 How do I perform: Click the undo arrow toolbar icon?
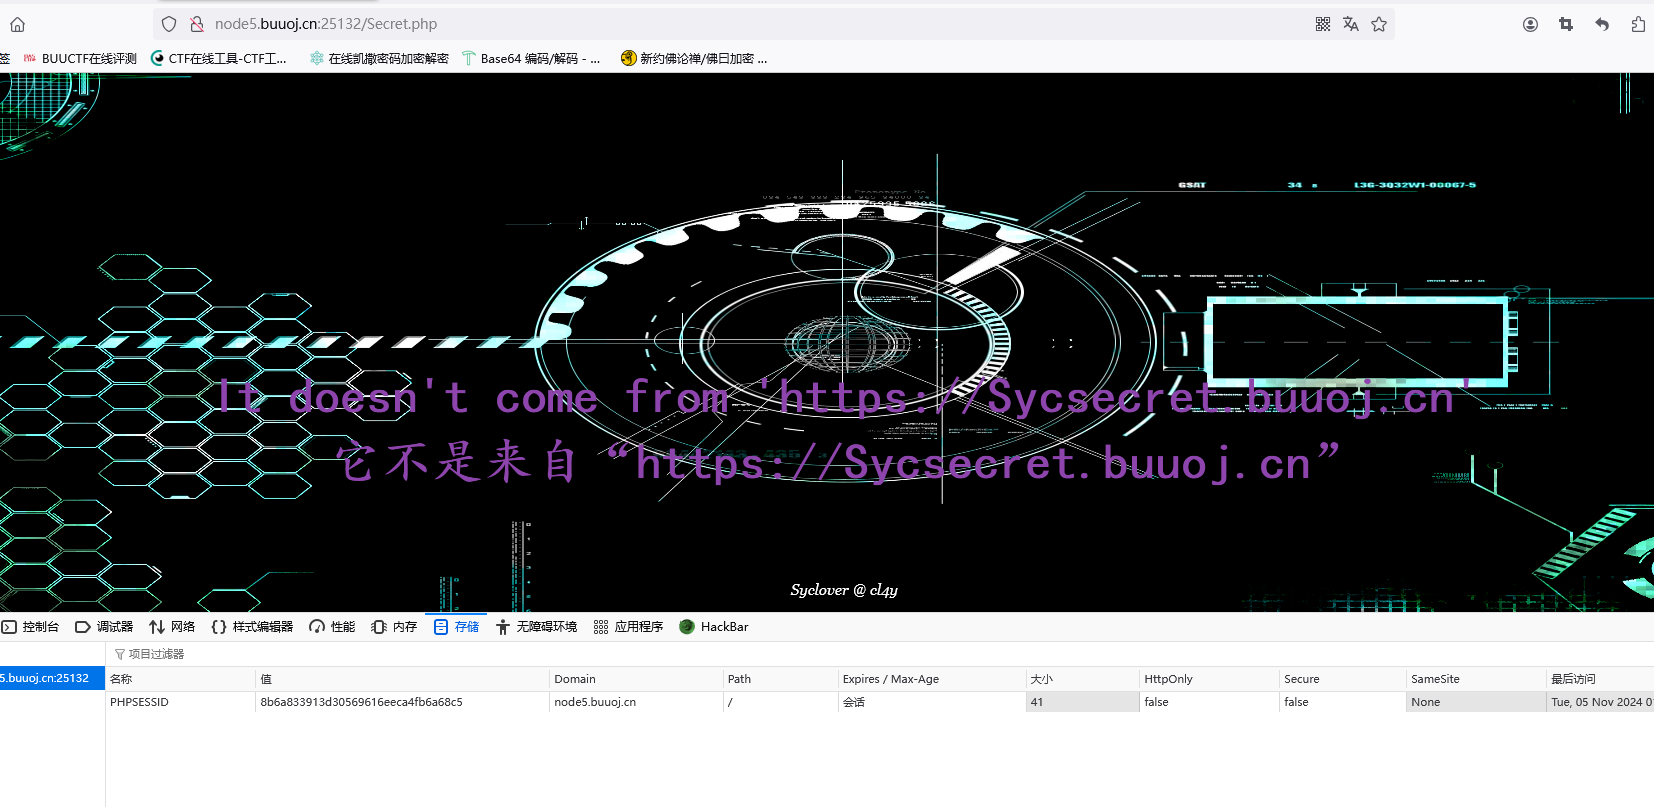[1602, 24]
